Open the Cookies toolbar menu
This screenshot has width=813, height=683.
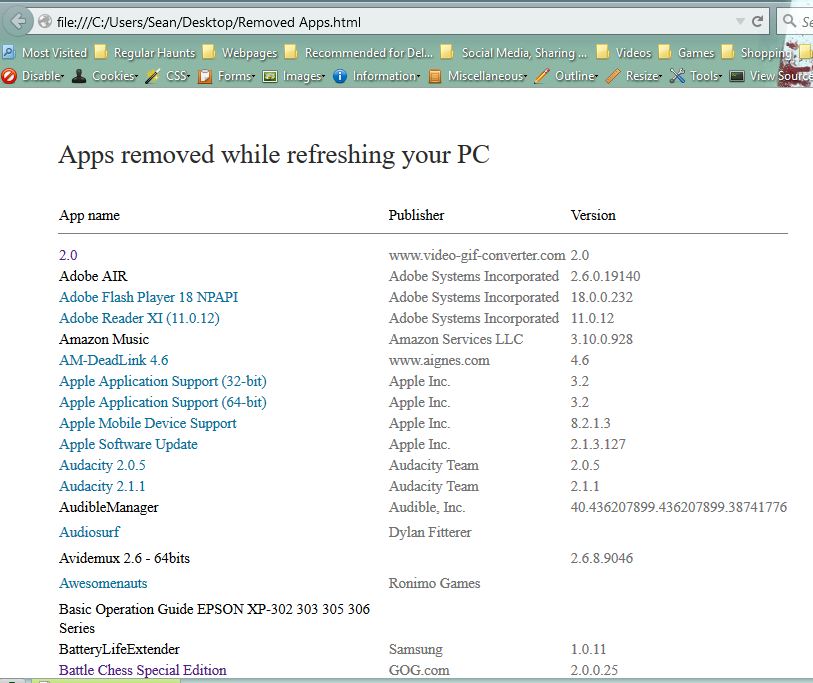(x=115, y=76)
